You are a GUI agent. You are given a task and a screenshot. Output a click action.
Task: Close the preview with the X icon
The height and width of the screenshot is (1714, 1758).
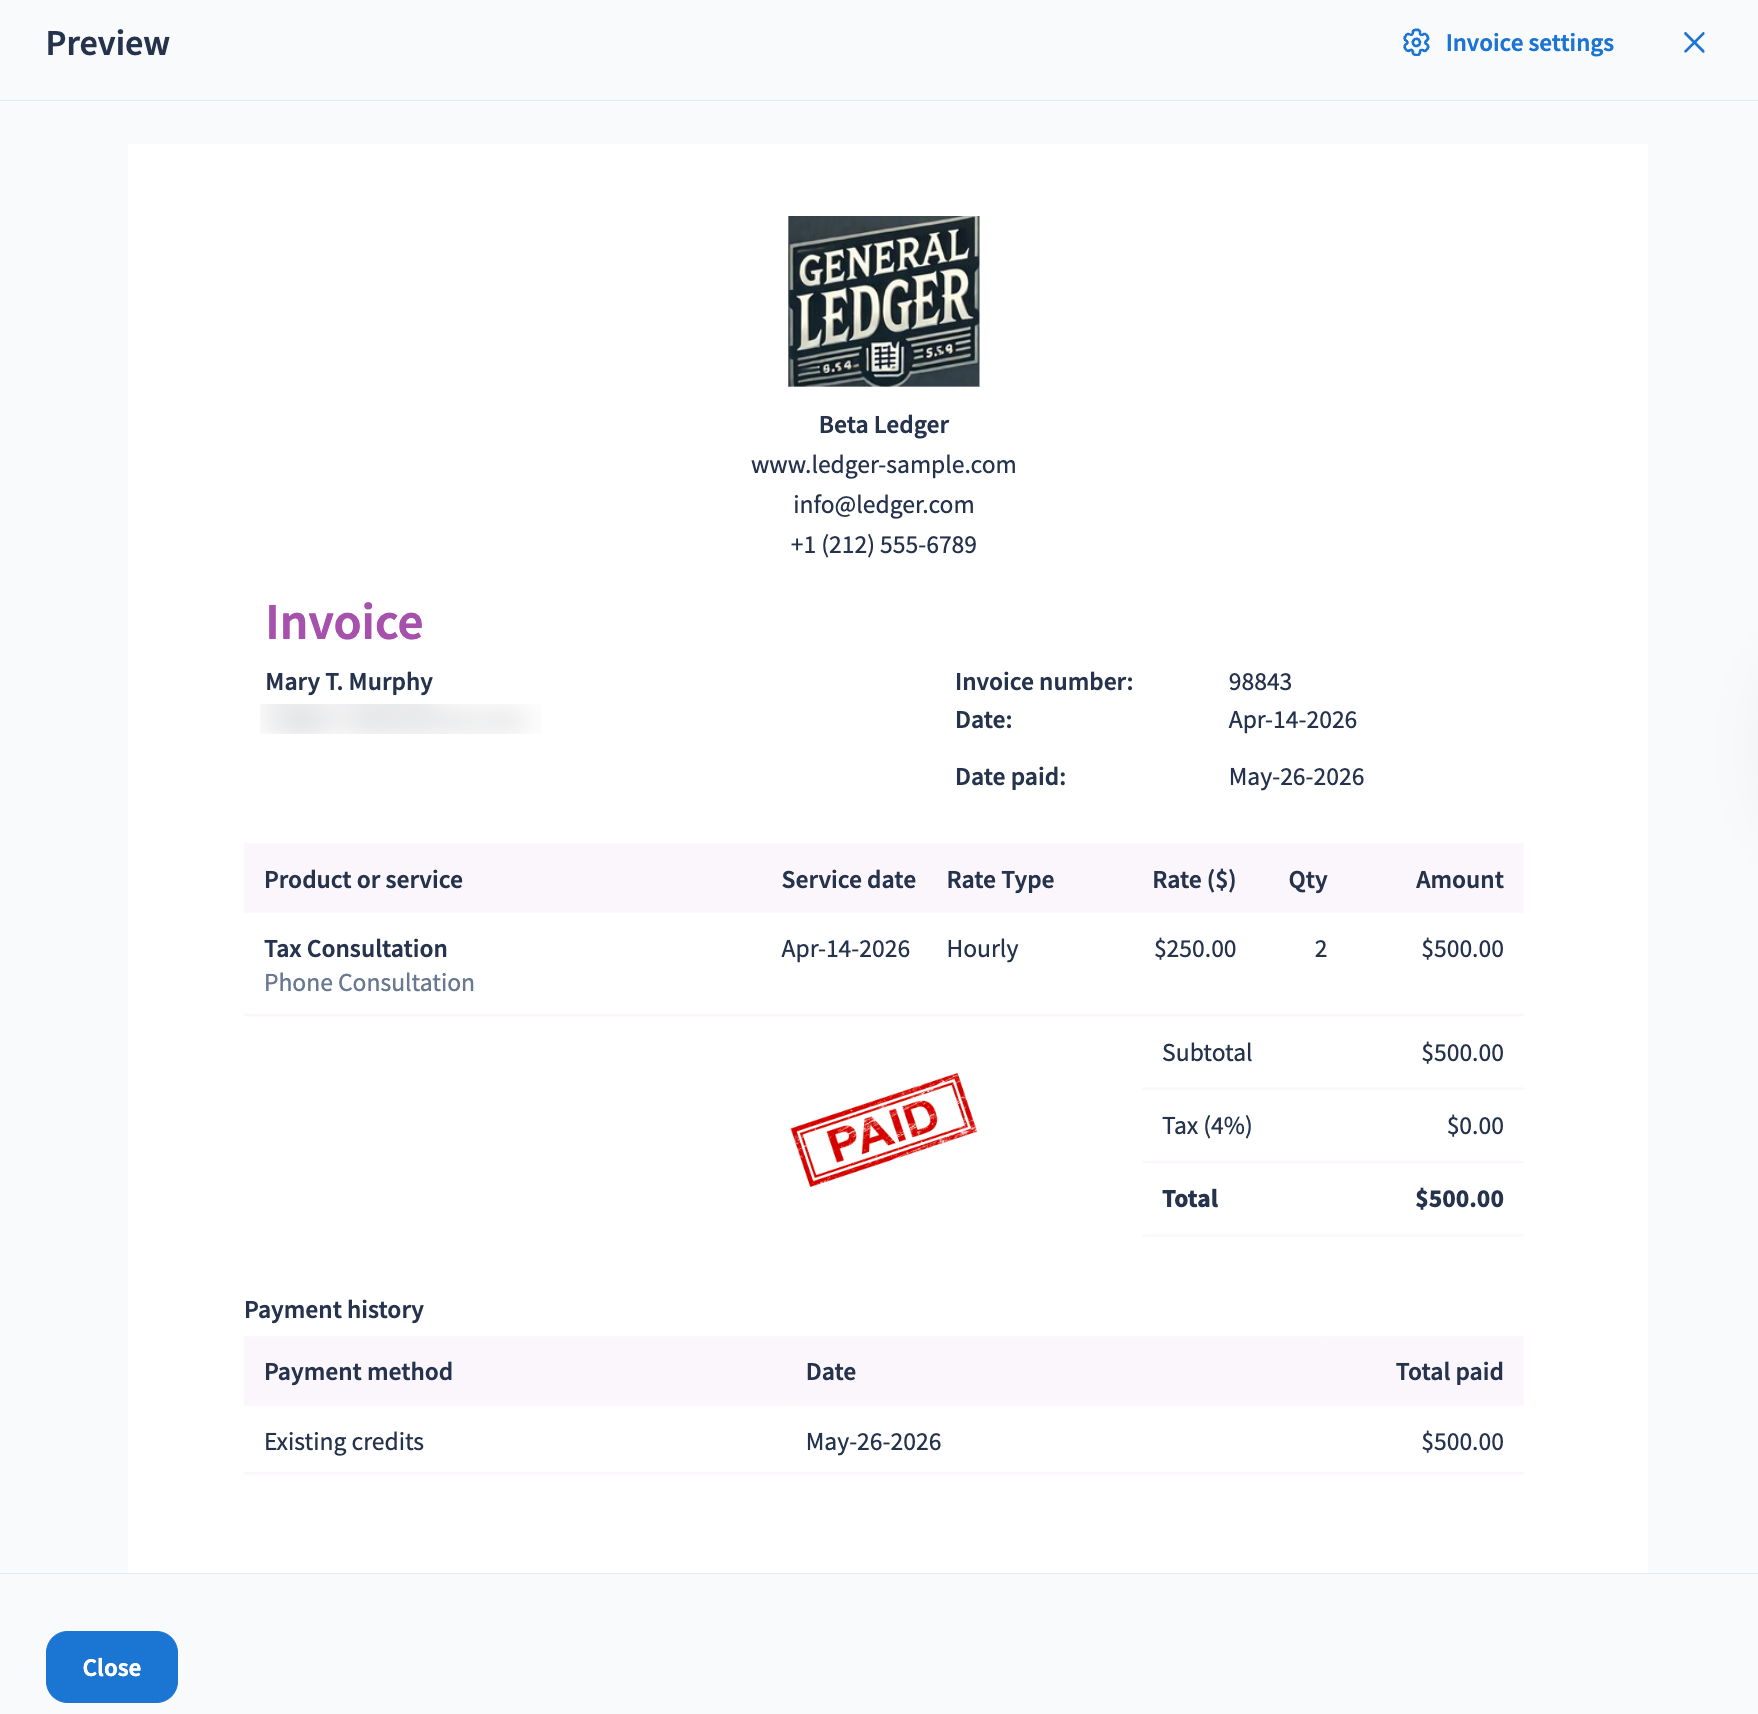[1694, 43]
